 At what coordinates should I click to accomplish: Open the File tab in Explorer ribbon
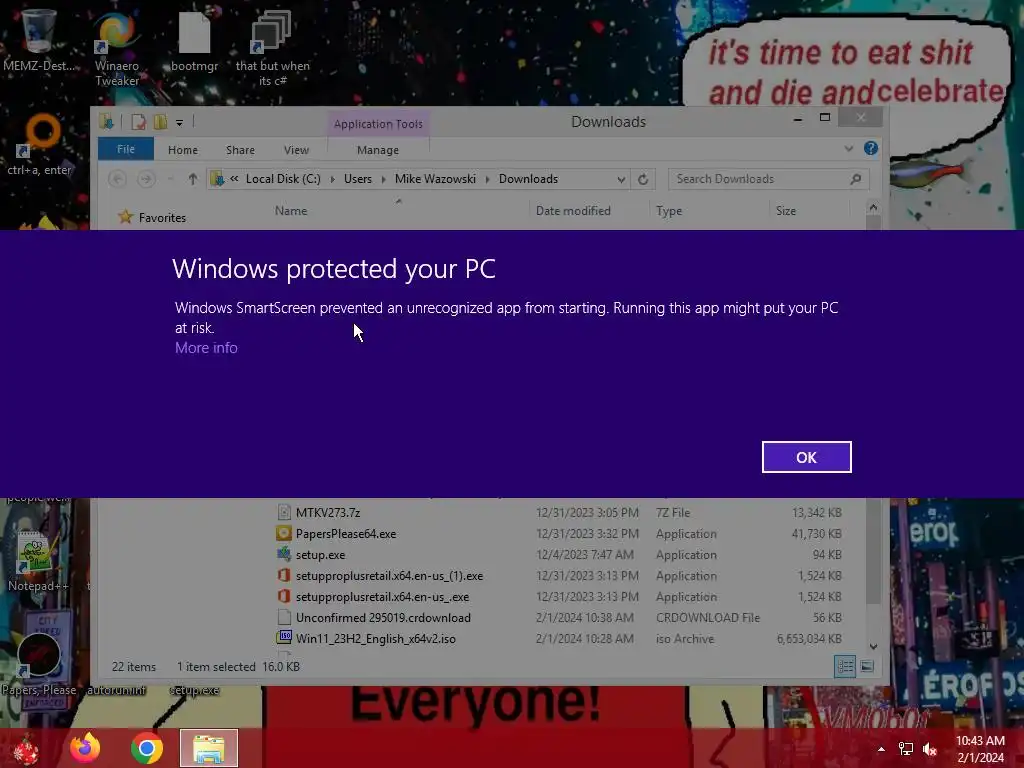pos(126,149)
